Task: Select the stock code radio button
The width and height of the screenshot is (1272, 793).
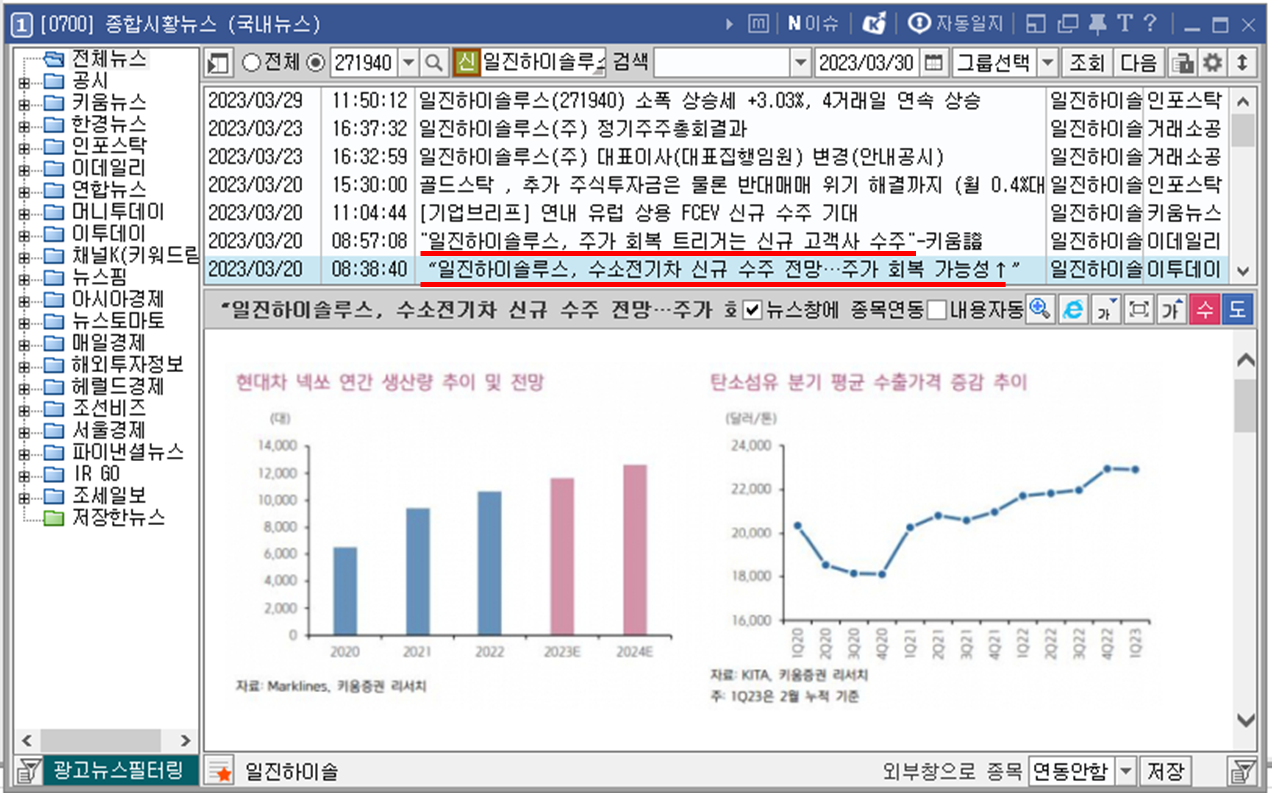Action: [x=316, y=62]
